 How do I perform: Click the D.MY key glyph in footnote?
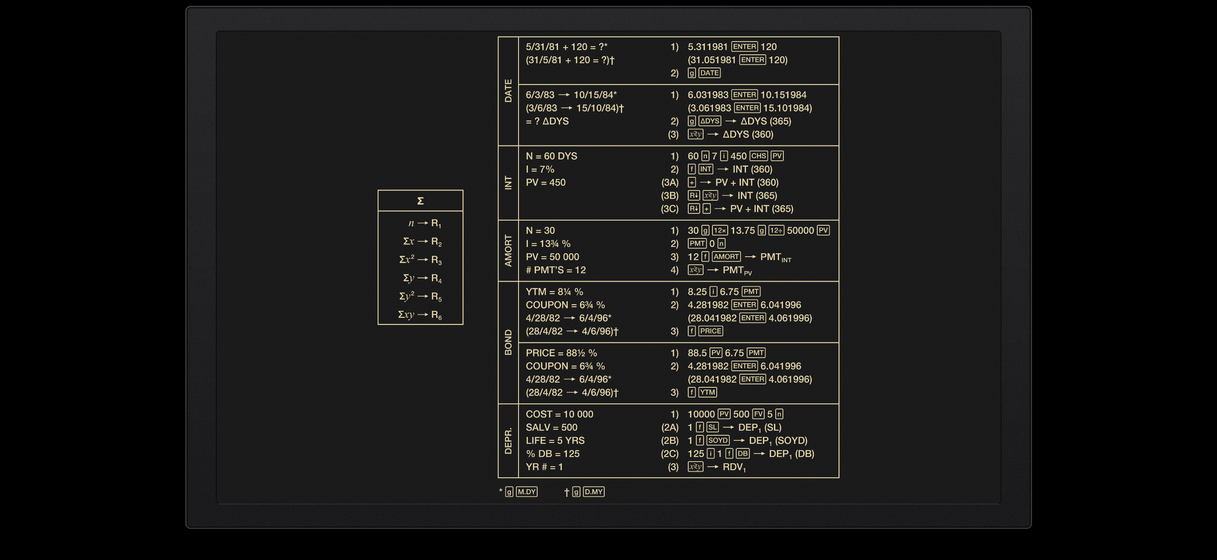pos(594,491)
